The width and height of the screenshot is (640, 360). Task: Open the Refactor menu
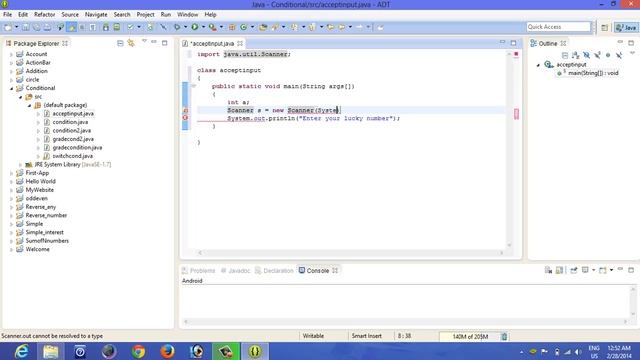point(44,14)
